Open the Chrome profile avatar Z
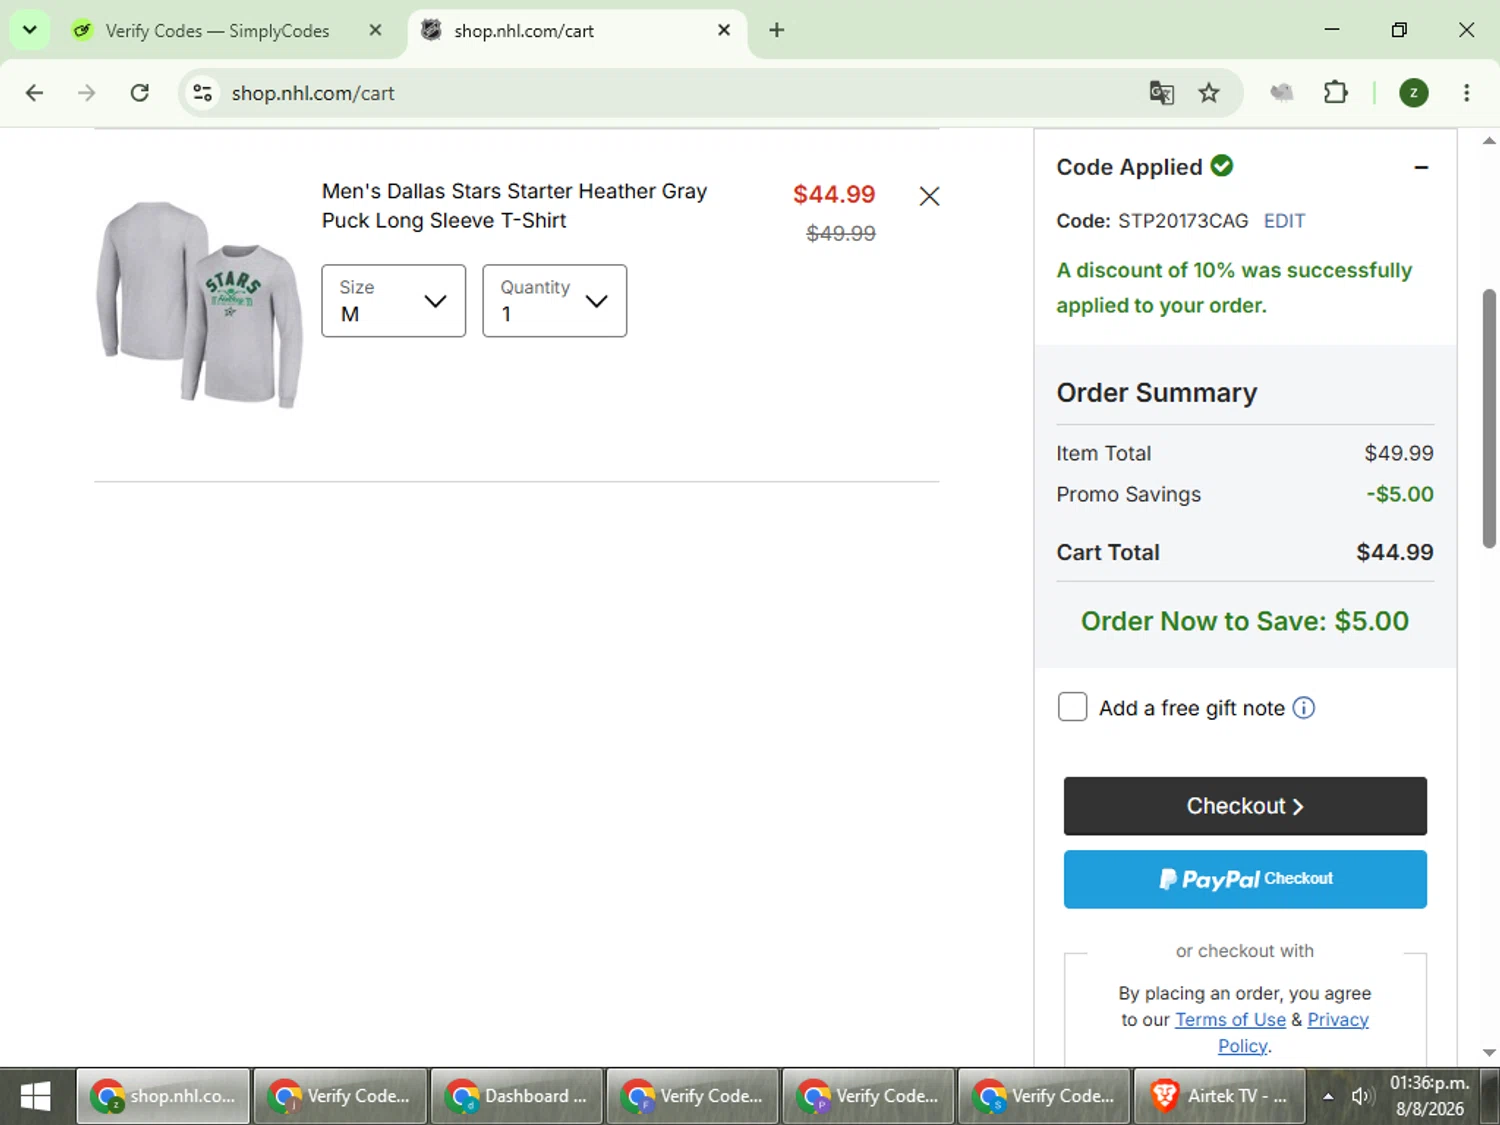 (x=1413, y=93)
